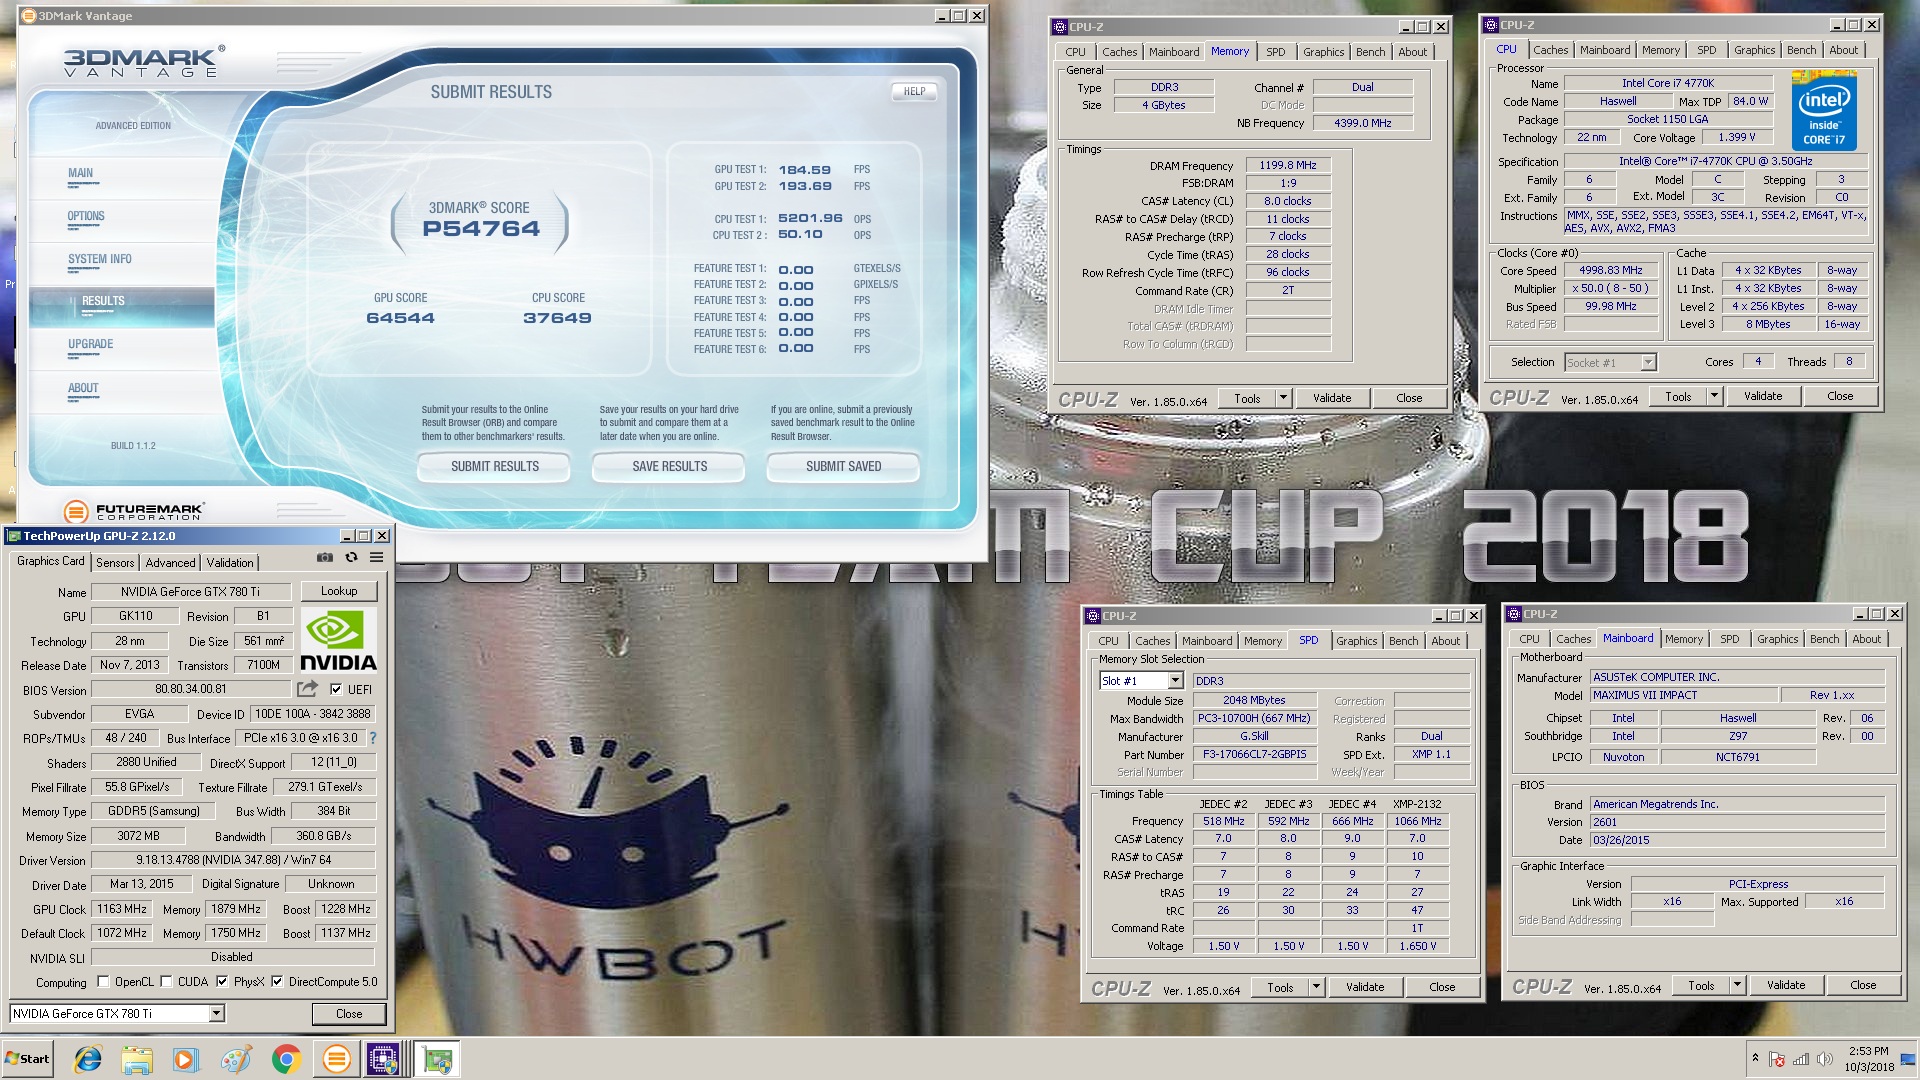The image size is (1920, 1080).
Task: Toggle the UEFI checkbox in GPU-Z
Action: (x=336, y=689)
